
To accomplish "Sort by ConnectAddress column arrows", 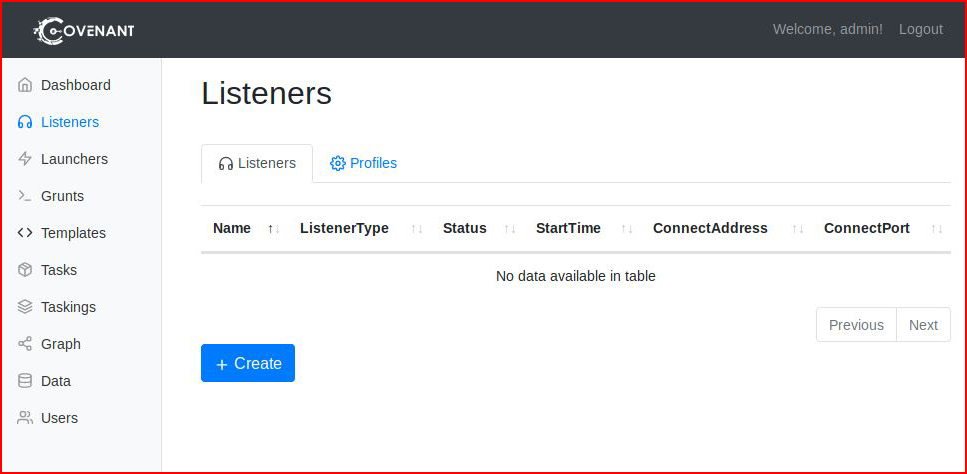I will (797, 229).
